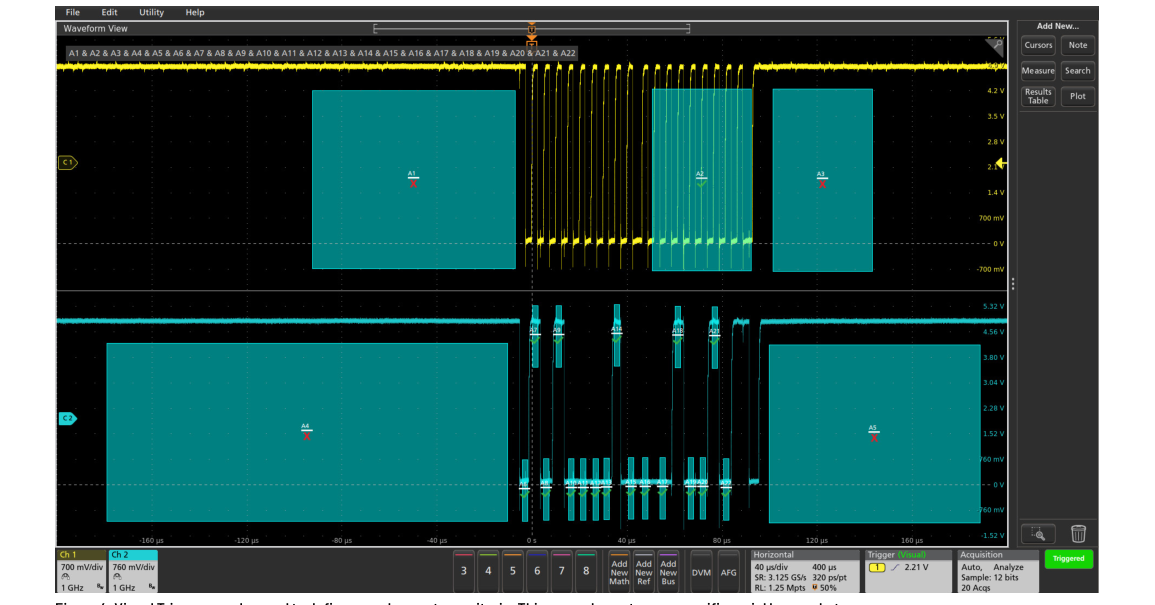Open the Acquisition settings badge
The width and height of the screenshot is (1155, 605).
click(998, 571)
